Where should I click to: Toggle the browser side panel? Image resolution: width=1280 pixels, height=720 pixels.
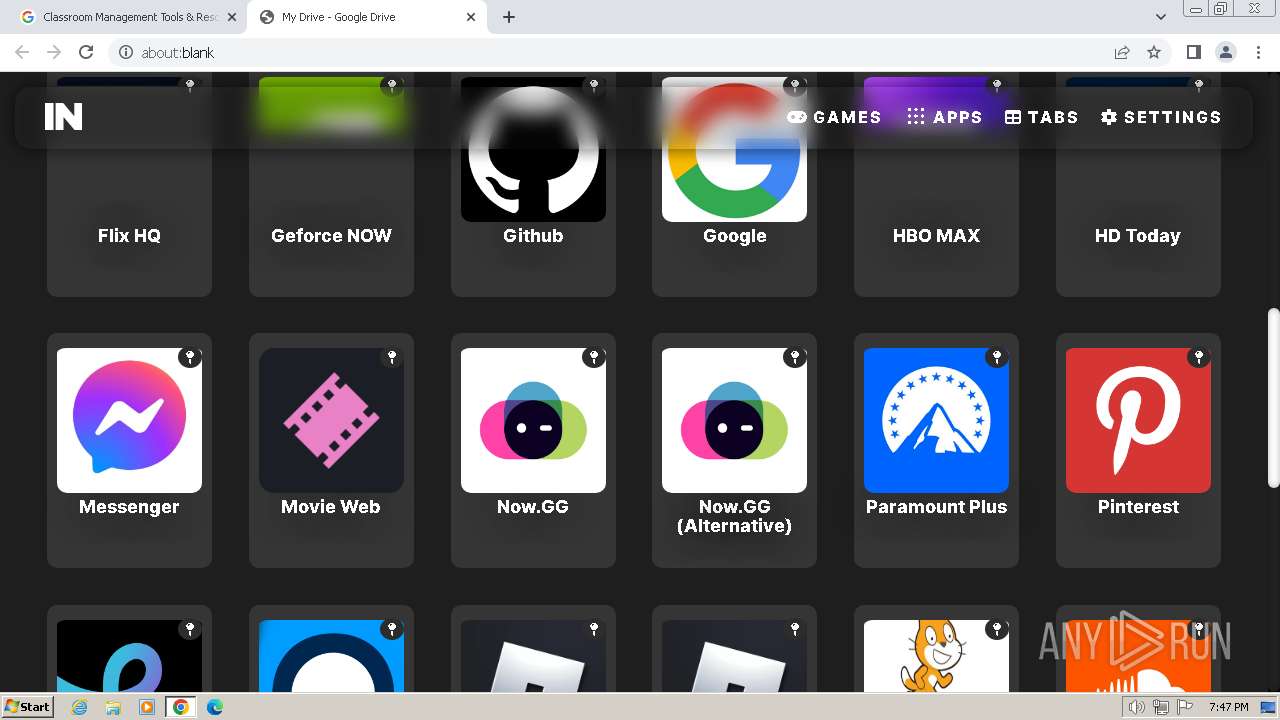tap(1193, 52)
